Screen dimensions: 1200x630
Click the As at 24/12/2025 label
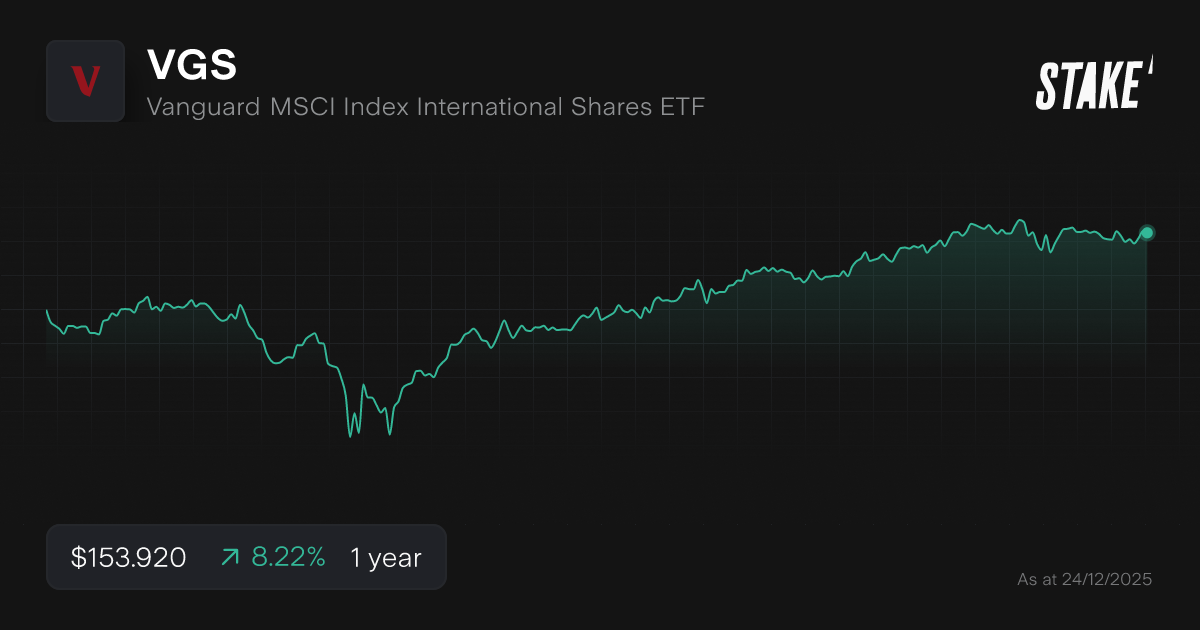[x=1085, y=579]
